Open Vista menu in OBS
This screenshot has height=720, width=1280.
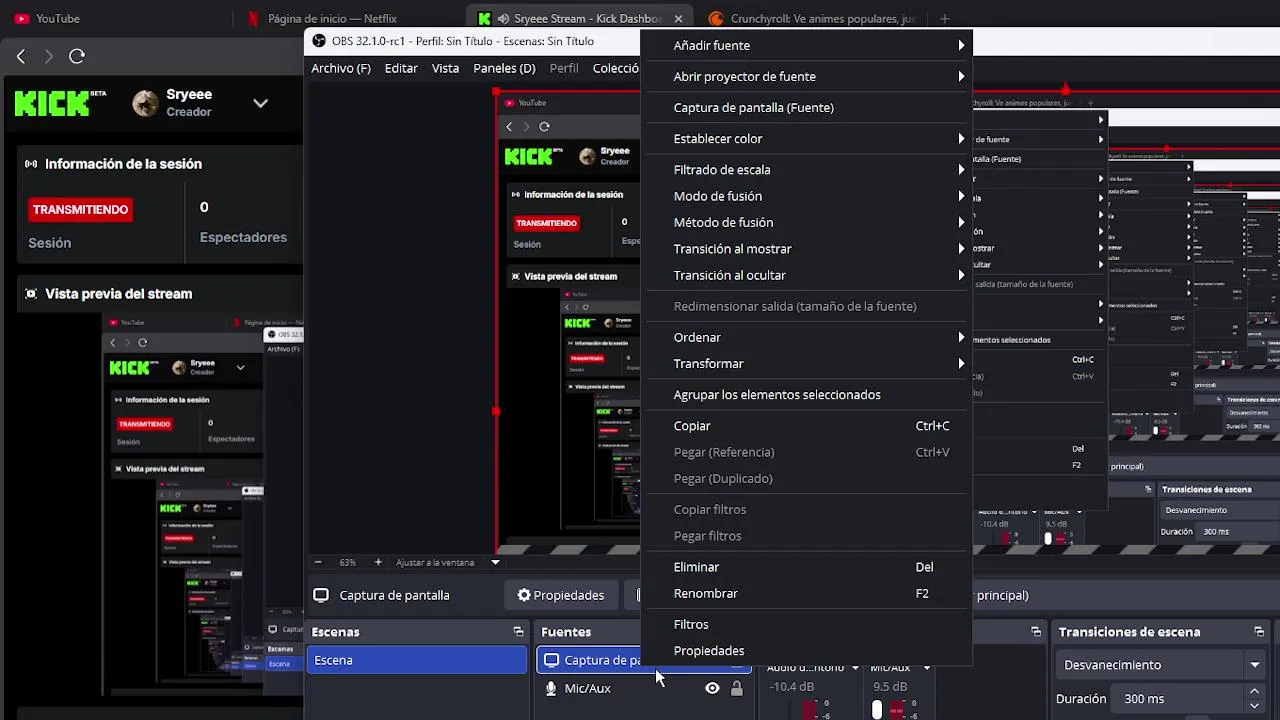click(445, 68)
